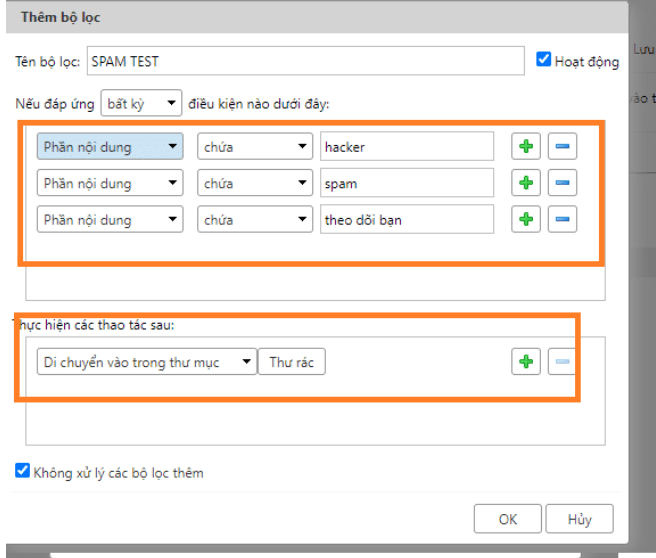The width and height of the screenshot is (656, 558).
Task: Cancel with the 'Hủy' button
Action: pos(579,519)
